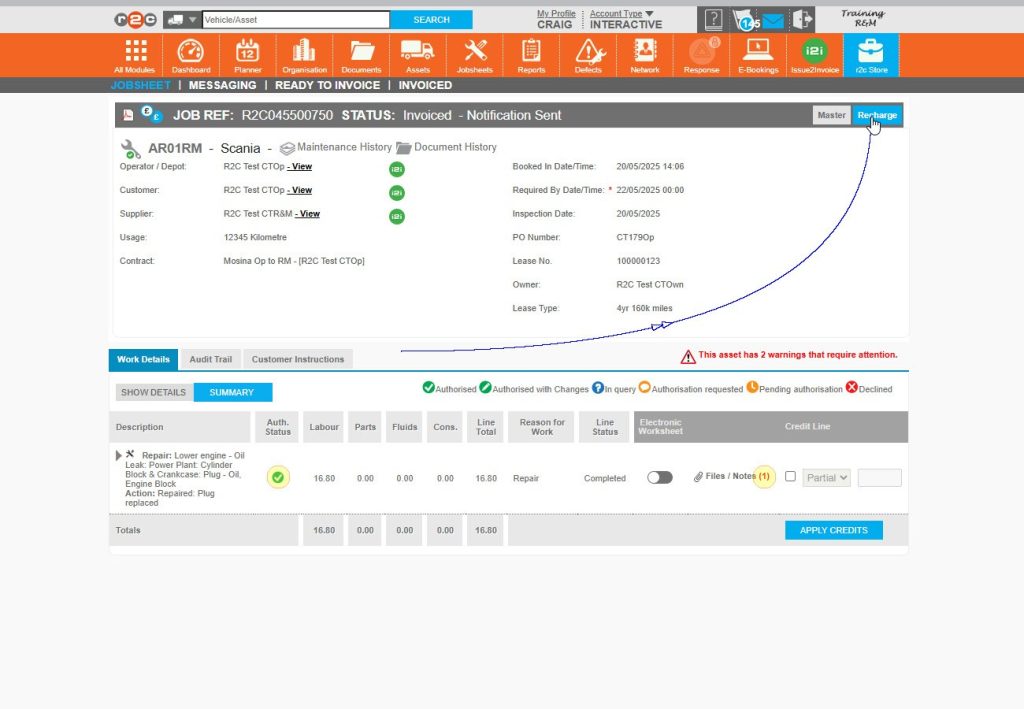The image size is (1024, 709).
Task: Open Jobsheets via the crossed tools icon
Action: point(475,50)
